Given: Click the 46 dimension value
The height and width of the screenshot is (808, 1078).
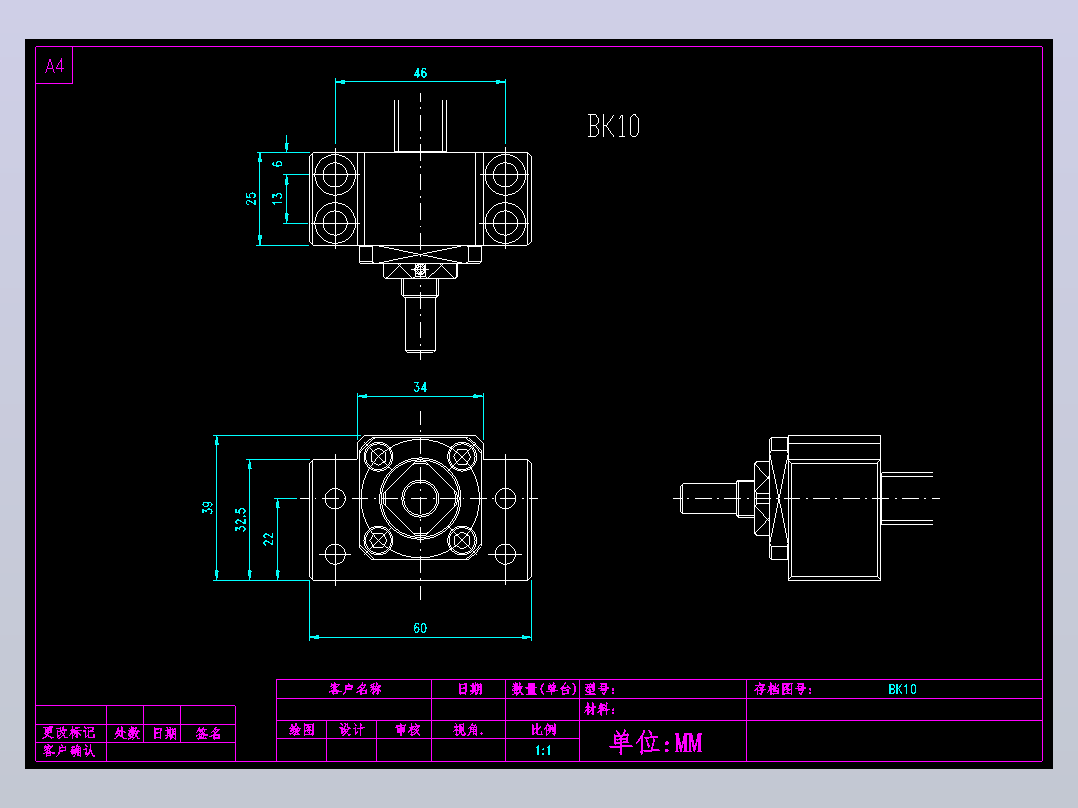Looking at the screenshot, I should [420, 73].
